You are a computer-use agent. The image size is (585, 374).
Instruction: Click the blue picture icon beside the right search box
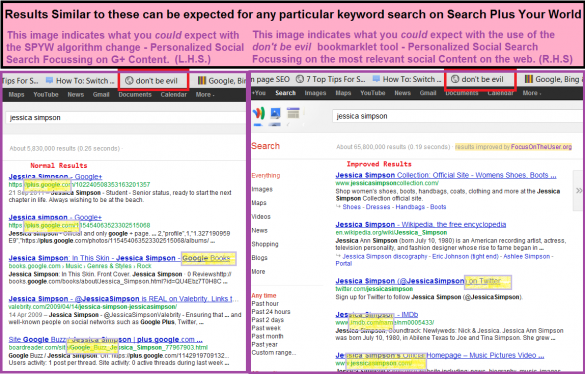[x=275, y=113]
